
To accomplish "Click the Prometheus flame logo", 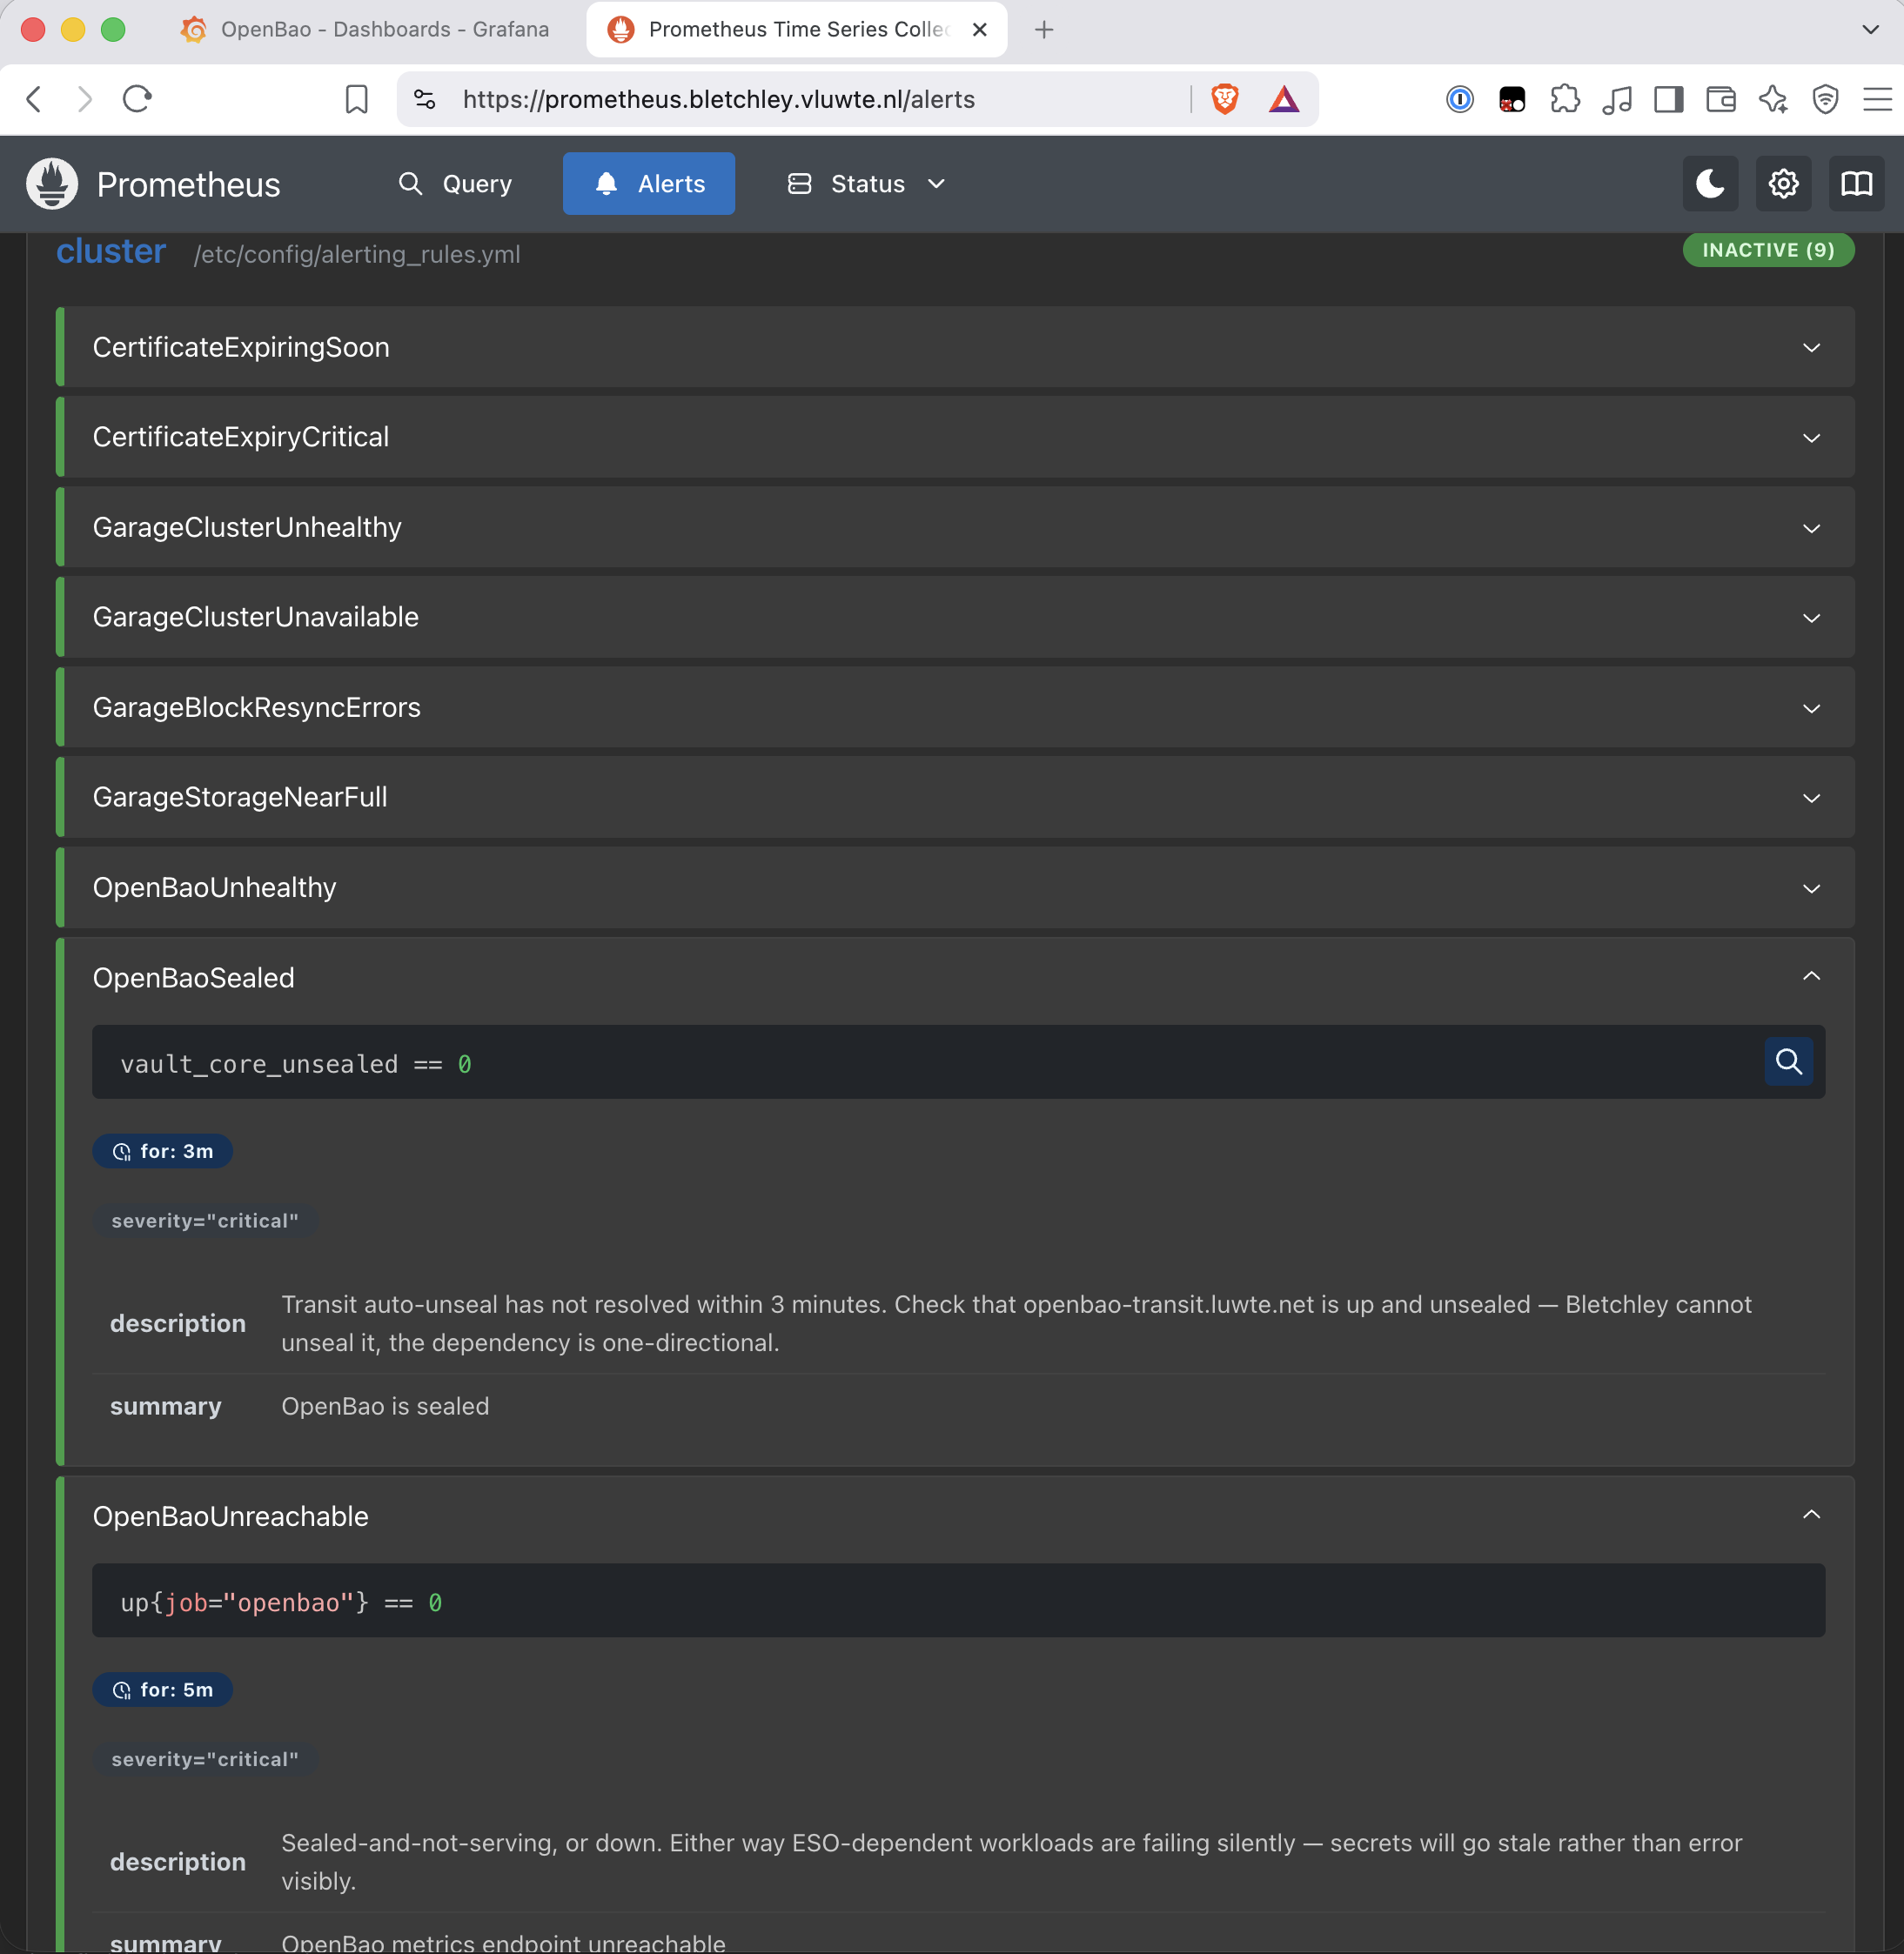I will click(52, 184).
